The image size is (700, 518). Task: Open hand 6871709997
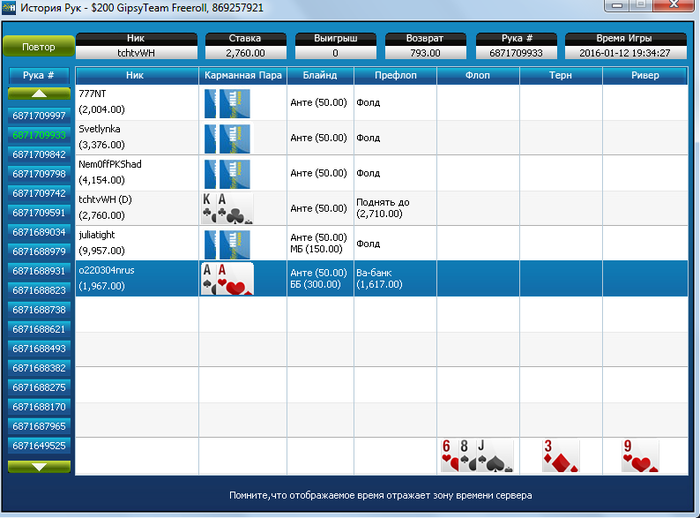point(39,116)
